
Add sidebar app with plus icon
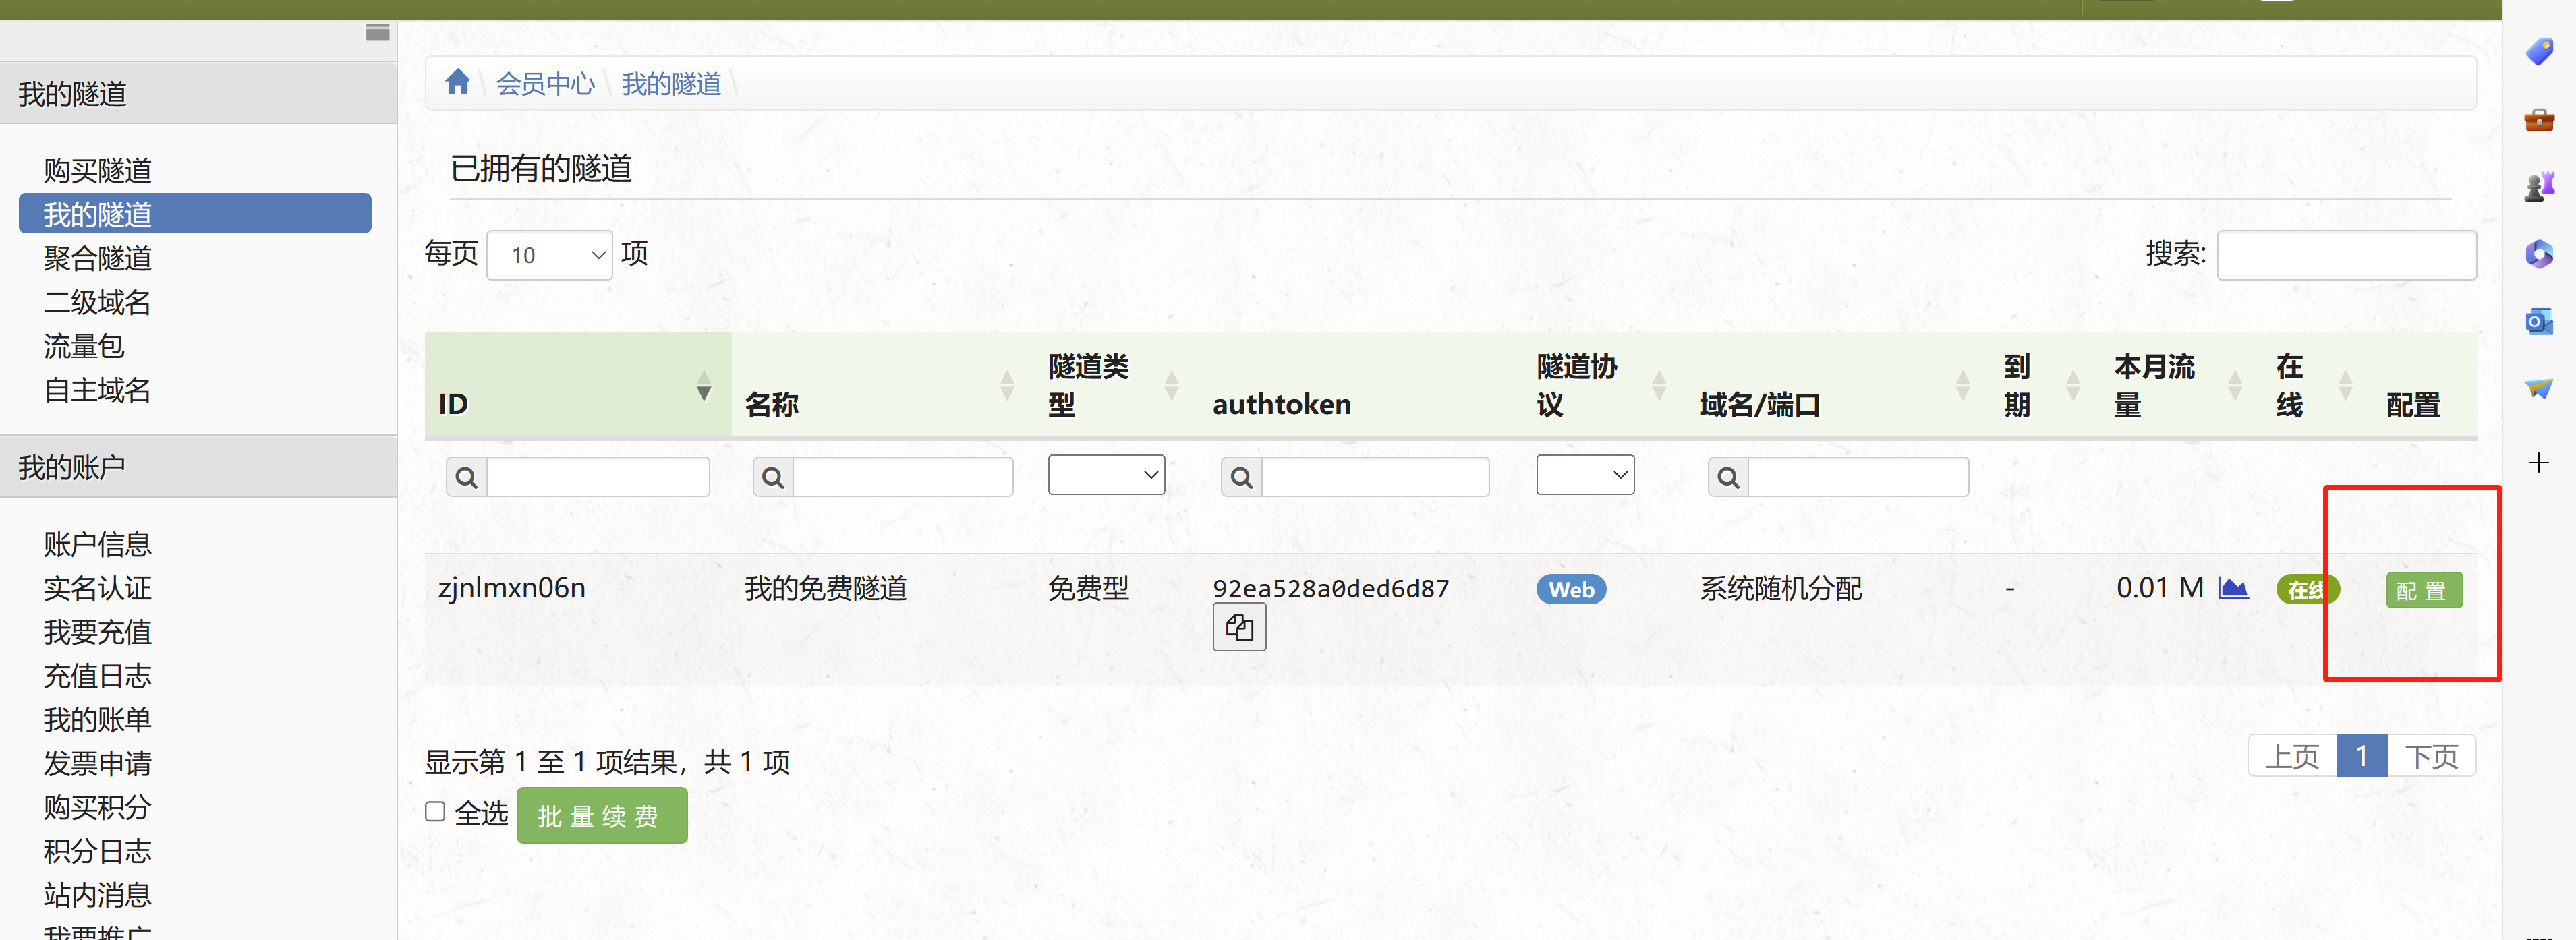point(2538,463)
